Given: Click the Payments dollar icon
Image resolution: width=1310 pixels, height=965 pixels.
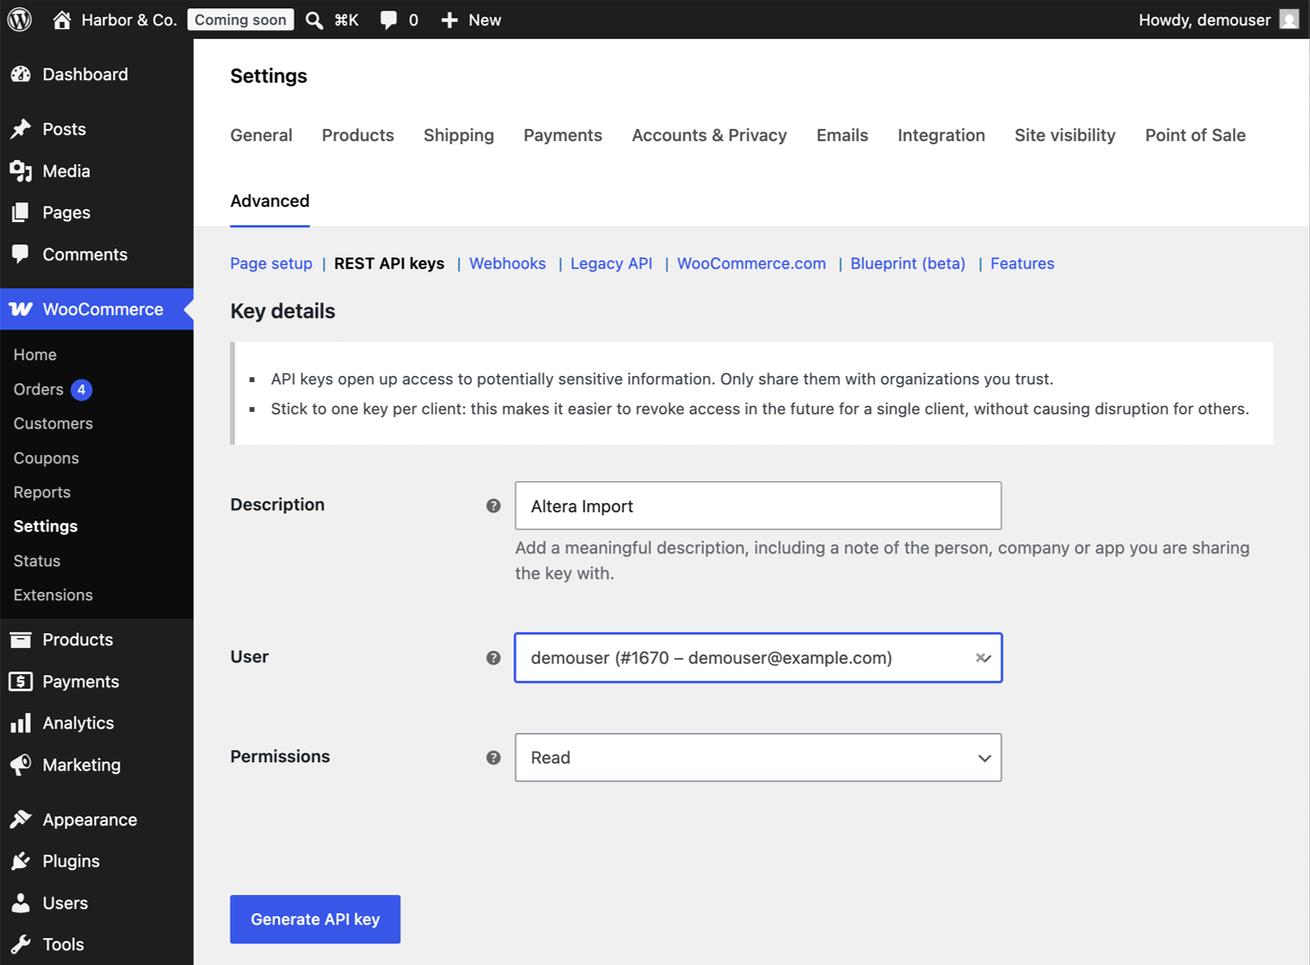Looking at the screenshot, I should click(21, 682).
